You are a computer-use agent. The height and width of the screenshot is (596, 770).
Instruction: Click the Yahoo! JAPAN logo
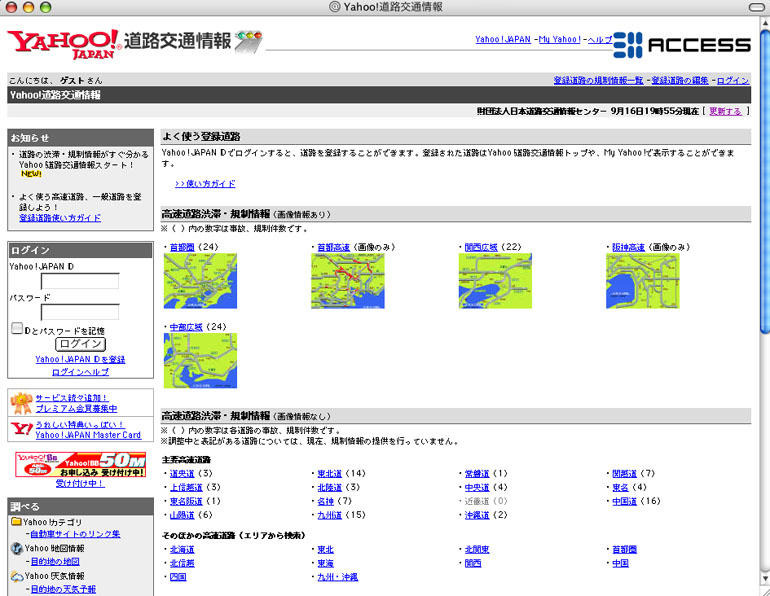click(x=64, y=44)
